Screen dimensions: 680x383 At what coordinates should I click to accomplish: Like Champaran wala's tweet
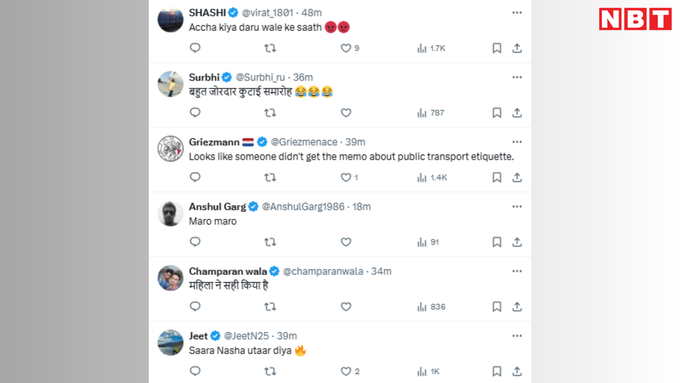click(x=346, y=307)
